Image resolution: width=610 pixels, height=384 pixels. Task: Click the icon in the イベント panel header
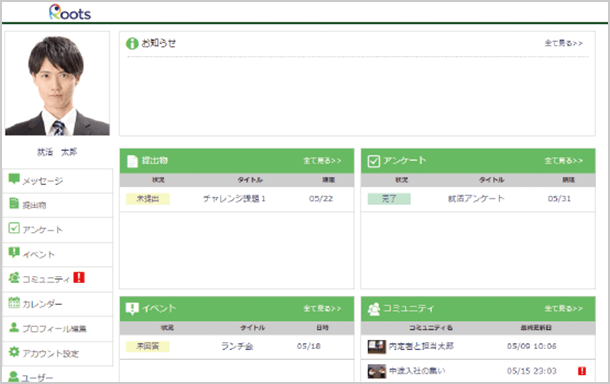click(132, 309)
